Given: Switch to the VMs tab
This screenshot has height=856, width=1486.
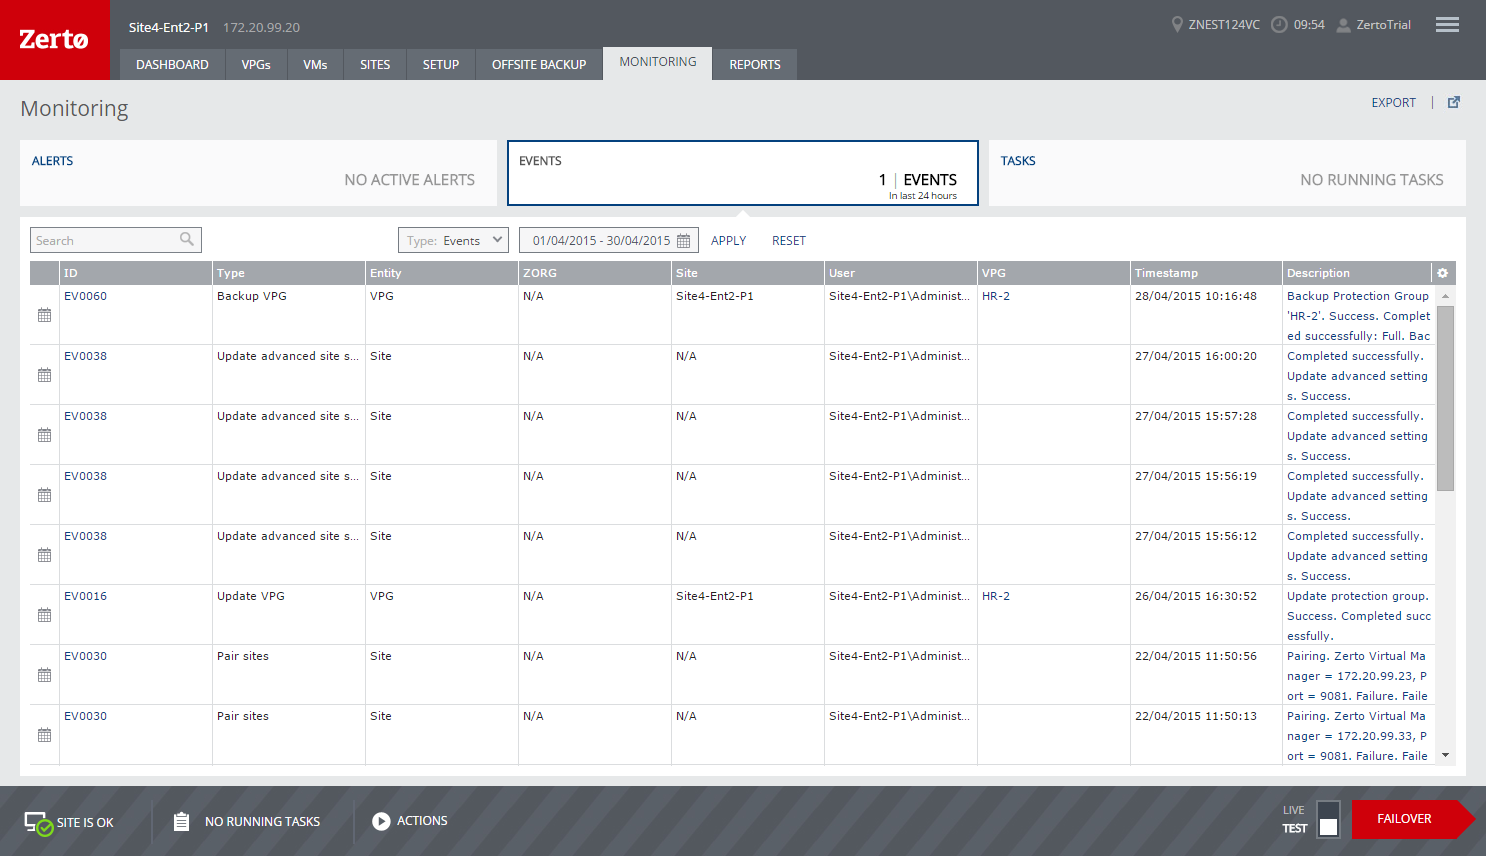Looking at the screenshot, I should 315,64.
